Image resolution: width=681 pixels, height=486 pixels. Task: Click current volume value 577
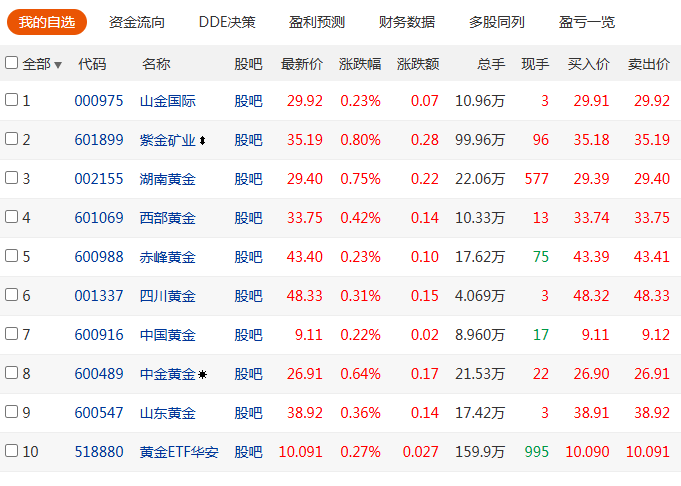click(x=537, y=179)
